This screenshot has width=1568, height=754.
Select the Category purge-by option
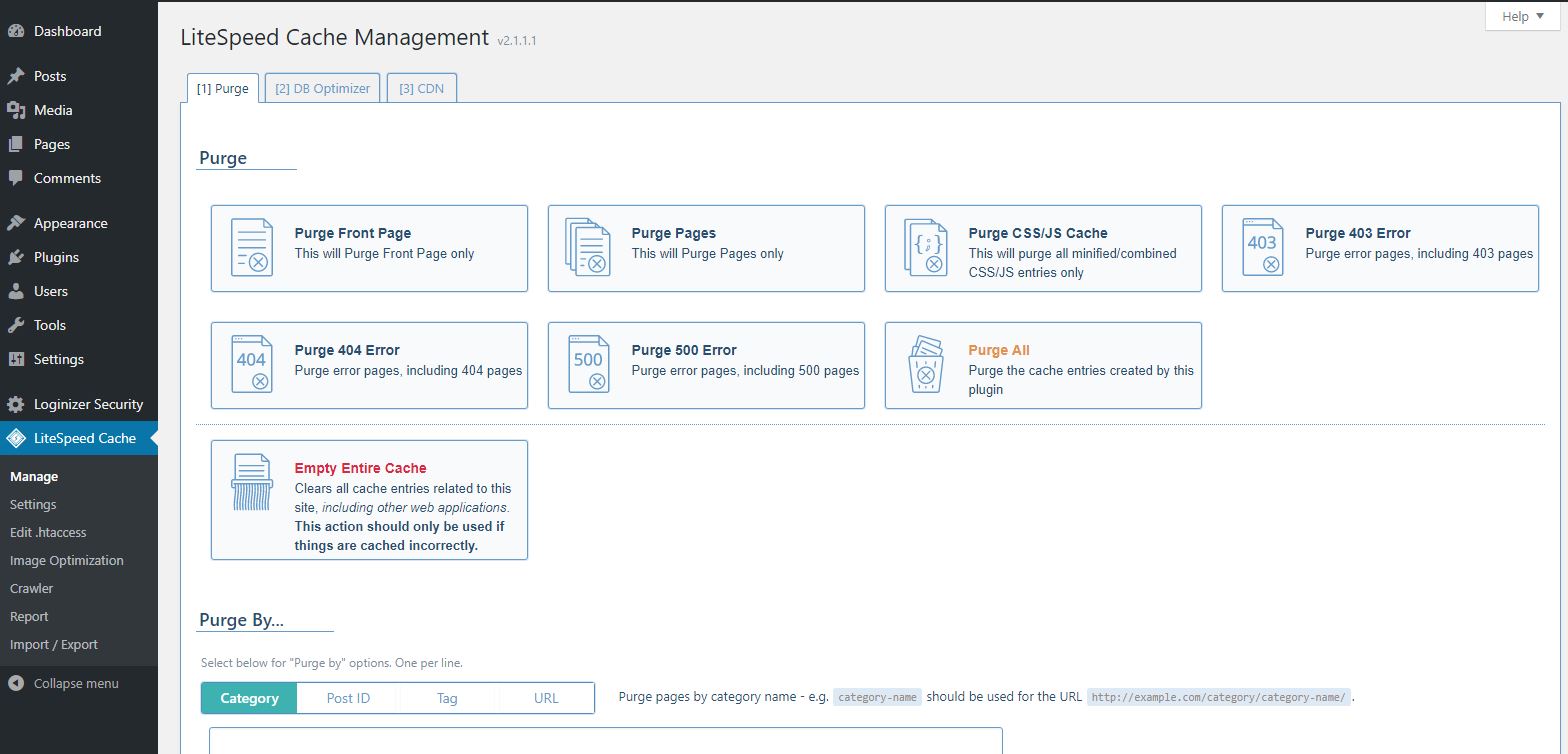(x=249, y=698)
